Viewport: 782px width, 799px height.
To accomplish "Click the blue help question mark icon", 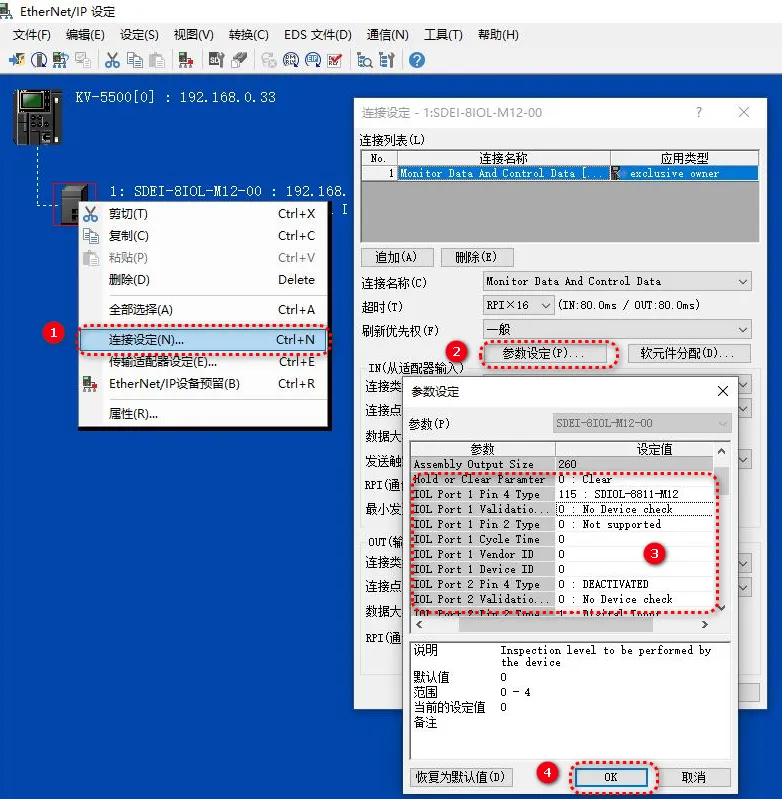I will pos(416,60).
